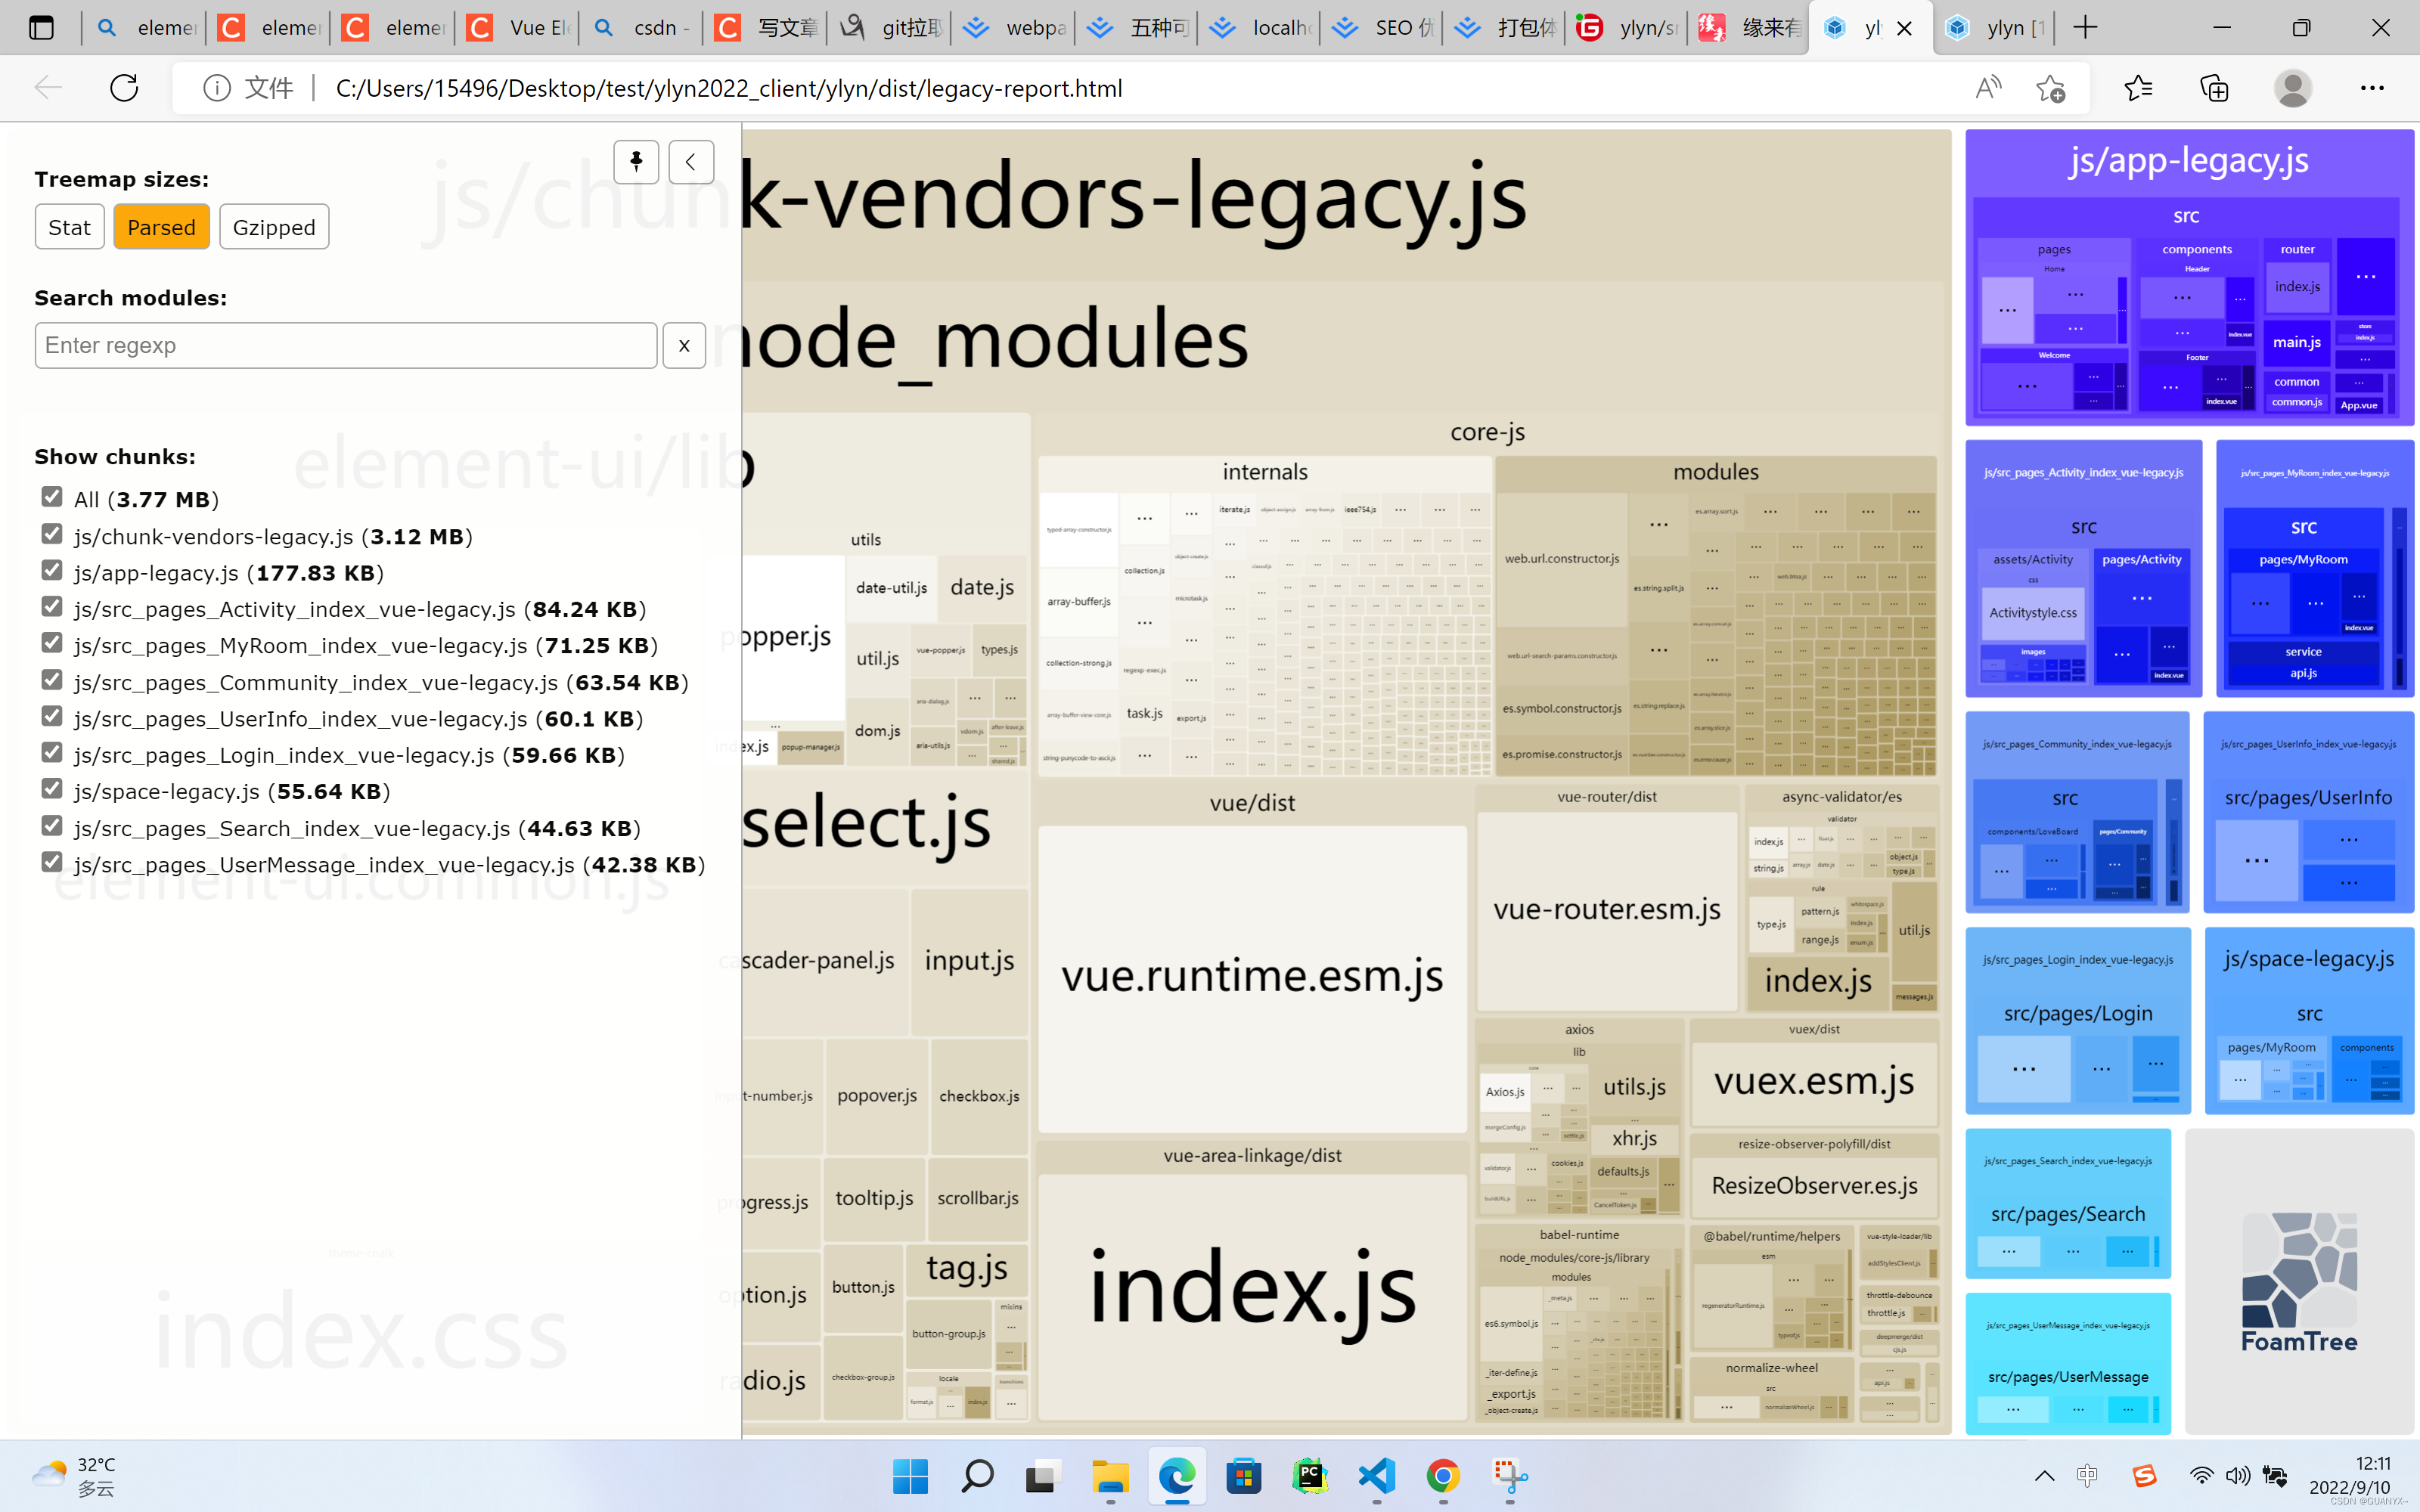Open the browser settings three-dots menu
Viewport: 2420px width, 1512px height.
coord(2372,88)
